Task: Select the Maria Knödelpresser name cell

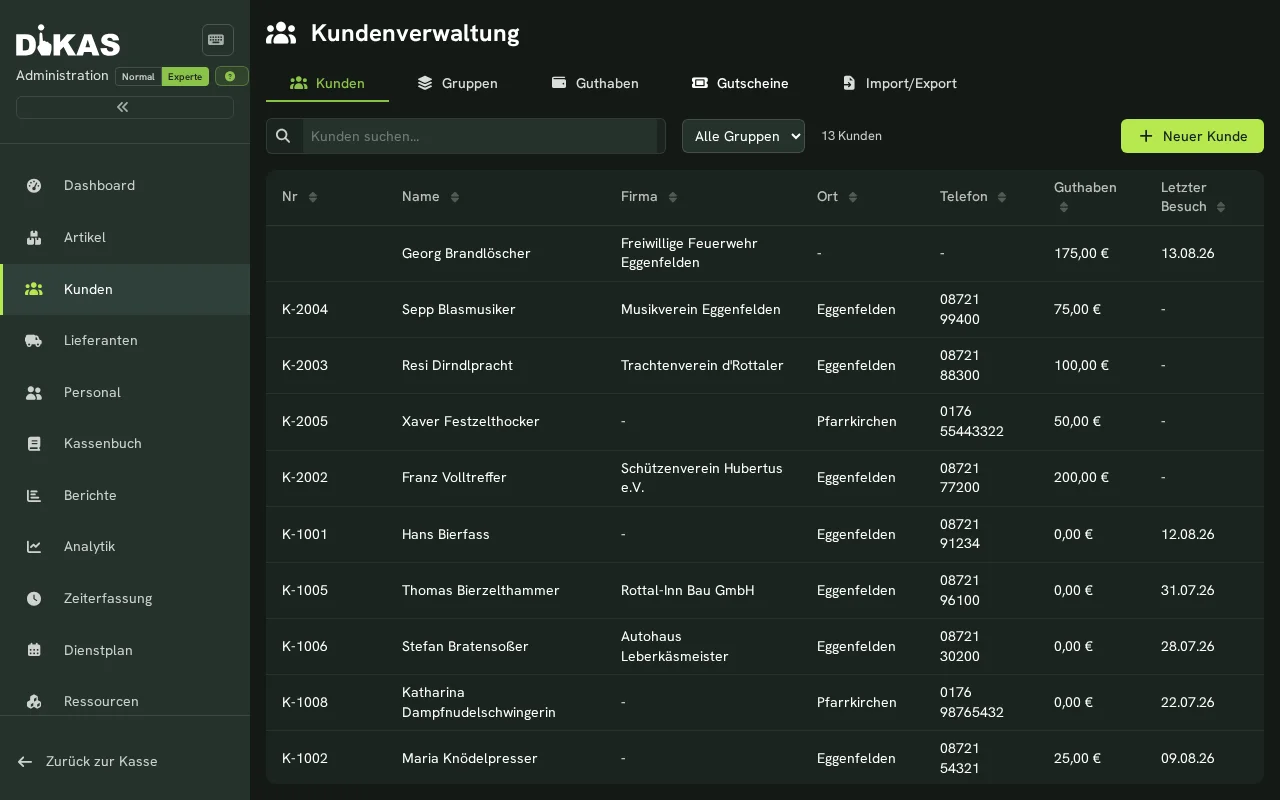Action: coord(470,758)
